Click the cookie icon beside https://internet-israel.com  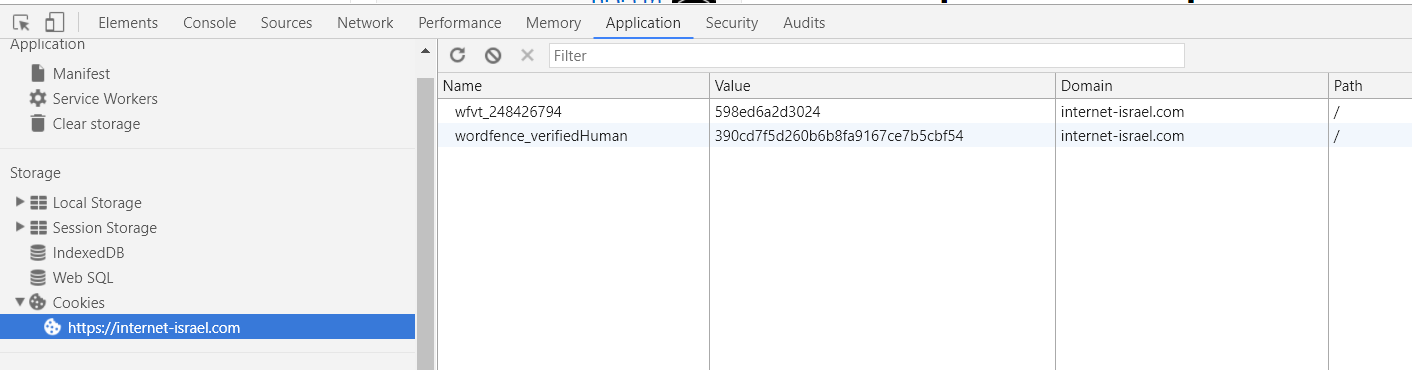tap(53, 327)
